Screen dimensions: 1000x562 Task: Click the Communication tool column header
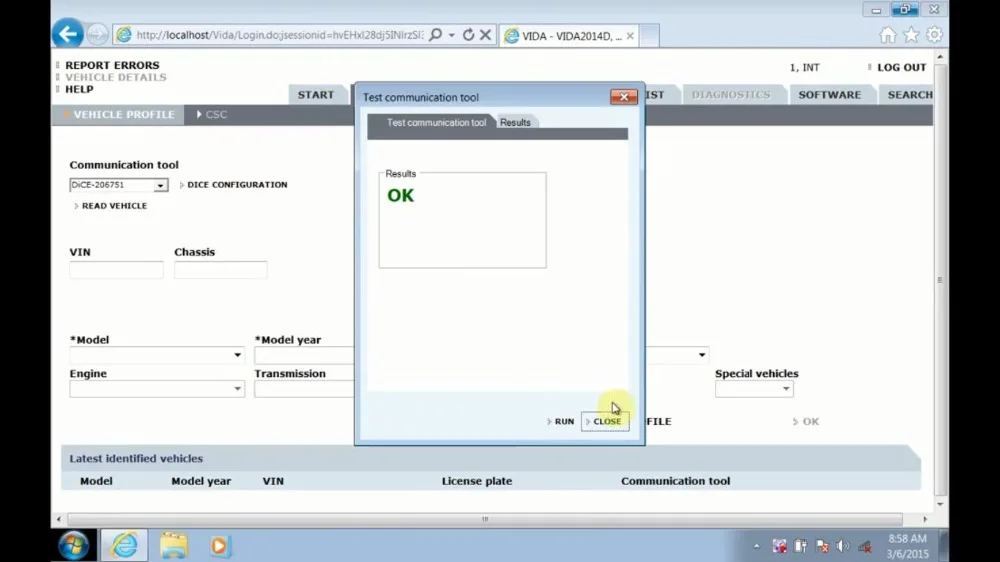tap(675, 481)
